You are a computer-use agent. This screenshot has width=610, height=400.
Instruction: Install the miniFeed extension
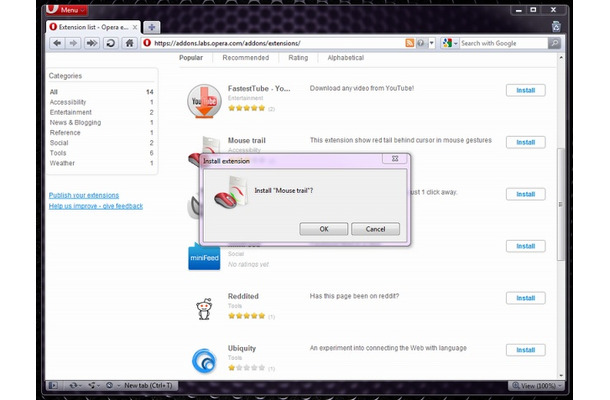point(526,246)
